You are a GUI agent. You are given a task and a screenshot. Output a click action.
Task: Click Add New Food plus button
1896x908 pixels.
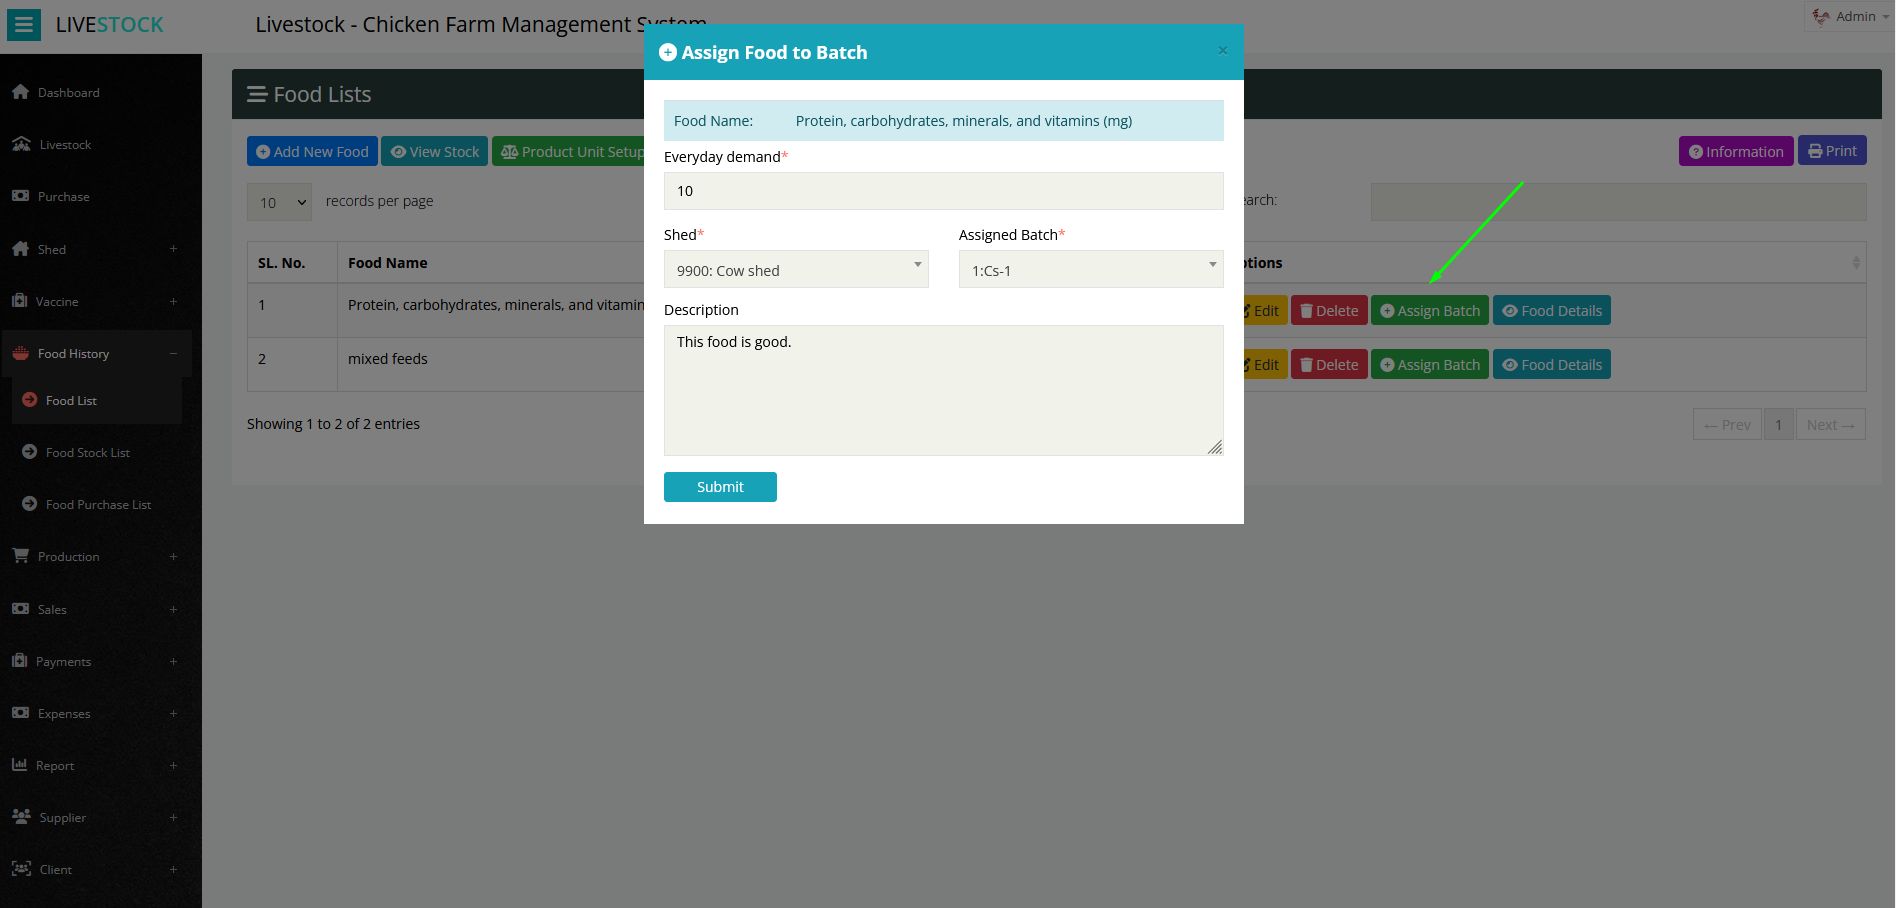(x=312, y=152)
